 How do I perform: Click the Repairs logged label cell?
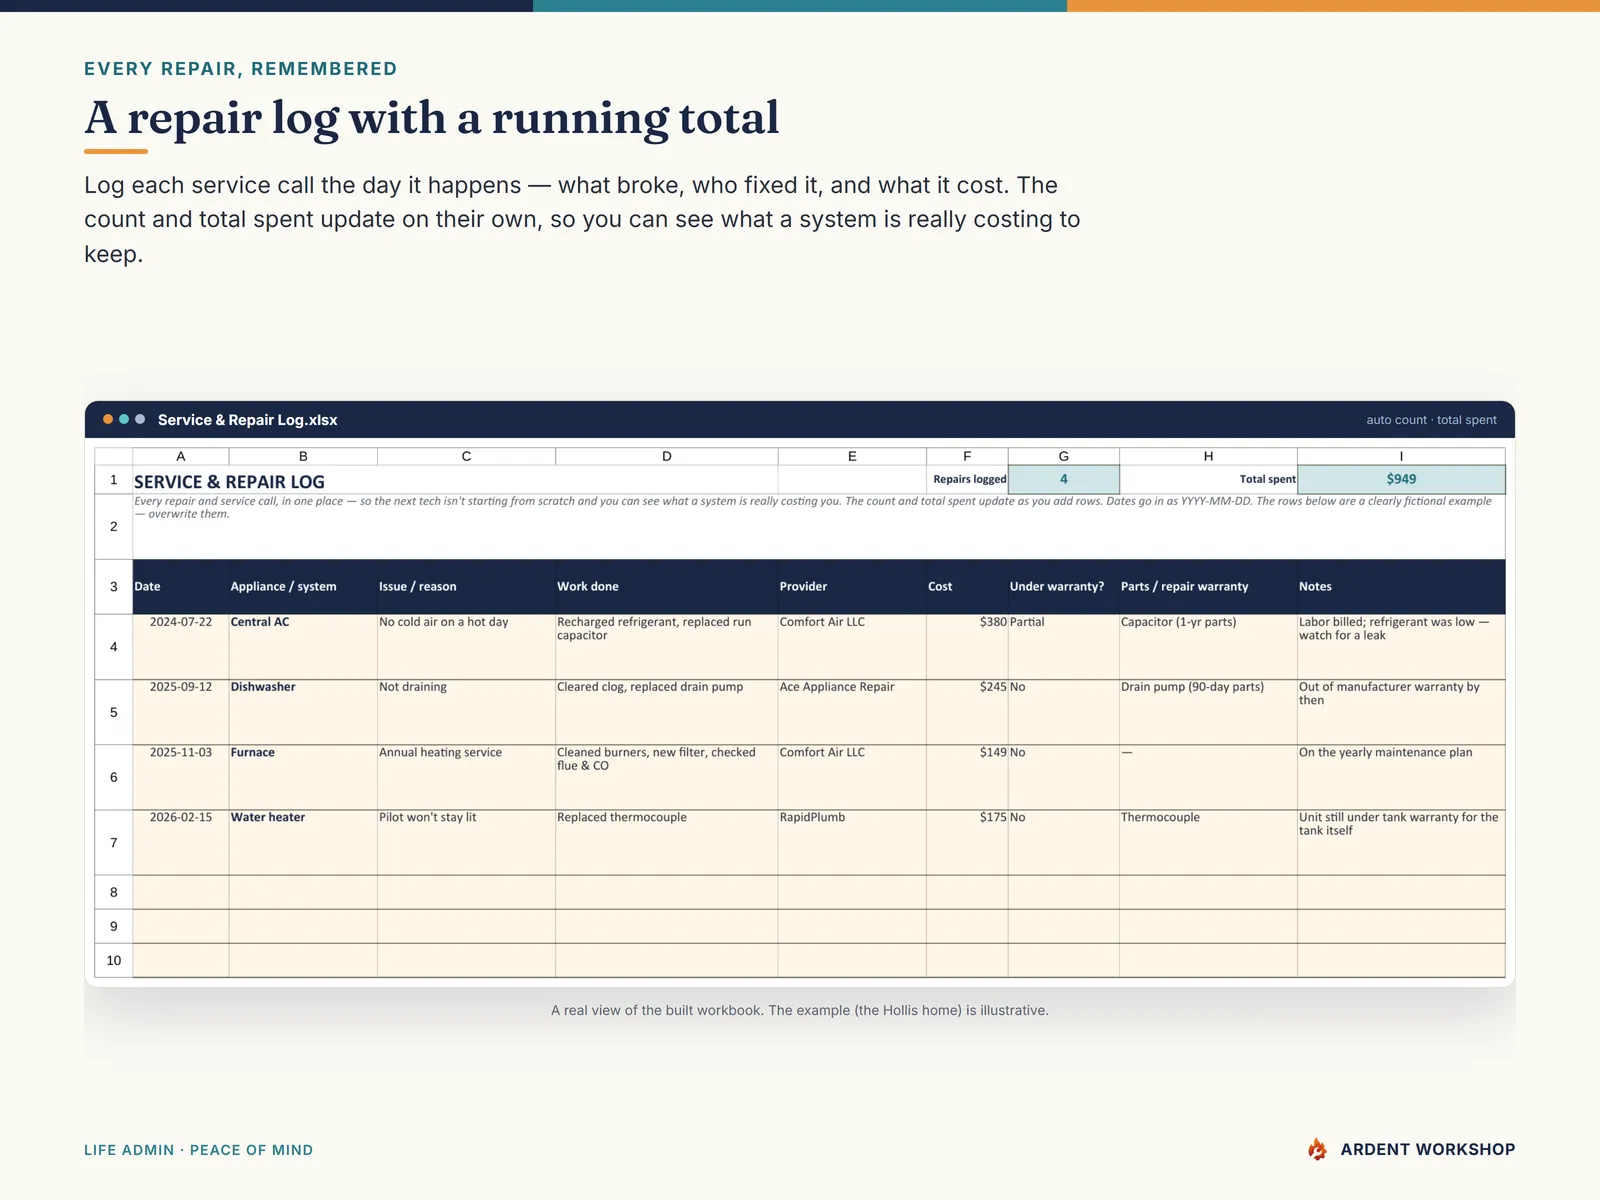(967, 479)
